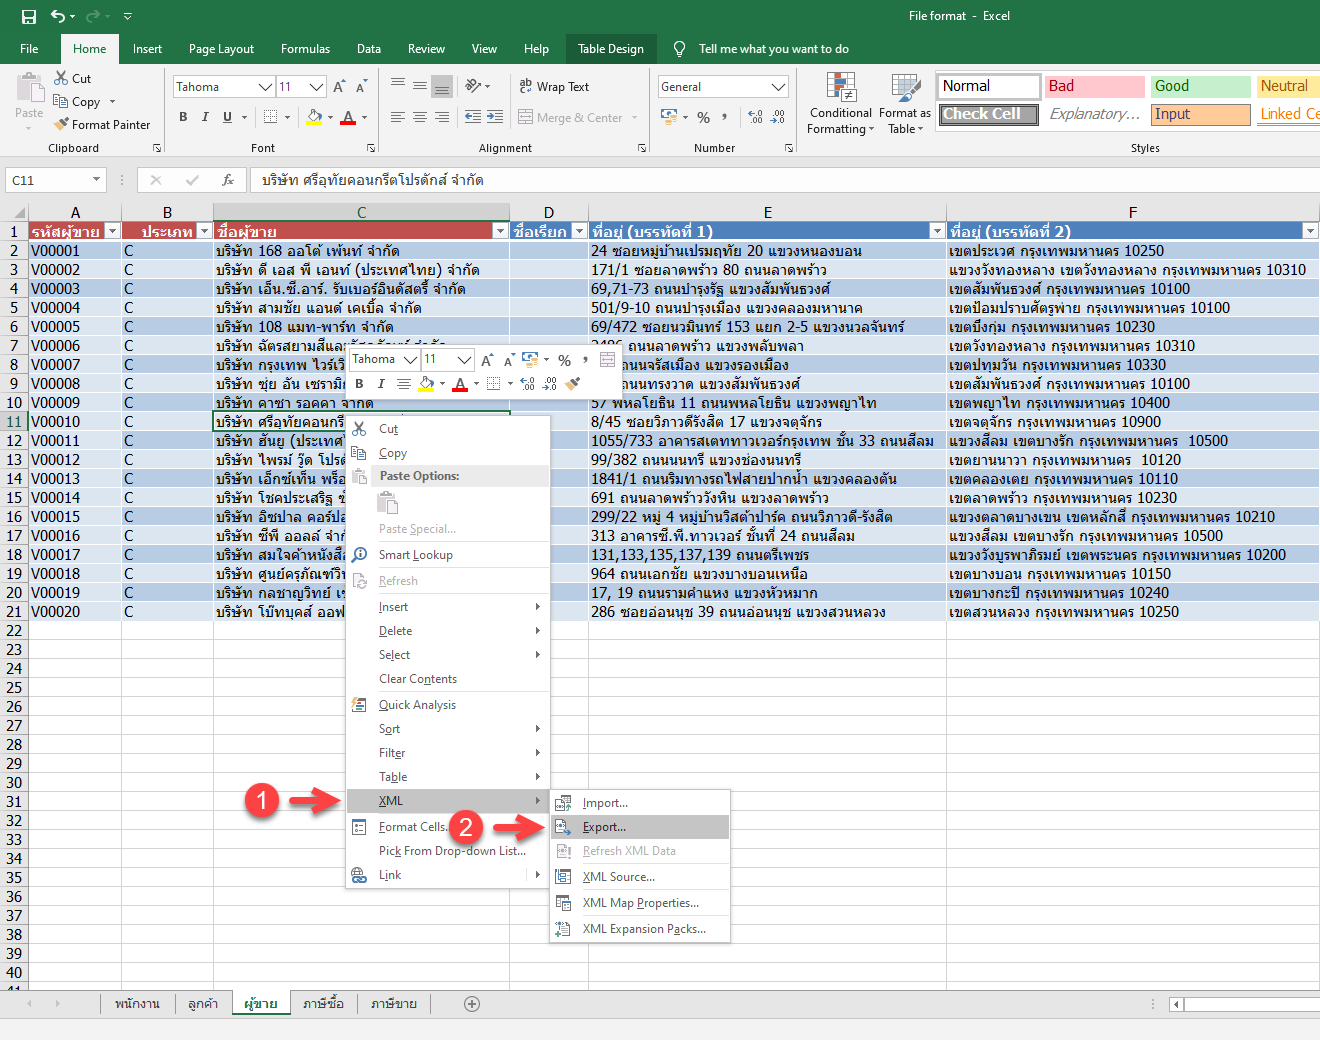Screen dimensions: 1320x1040
Task: Choose XML Source in submenu
Action: click(x=640, y=877)
